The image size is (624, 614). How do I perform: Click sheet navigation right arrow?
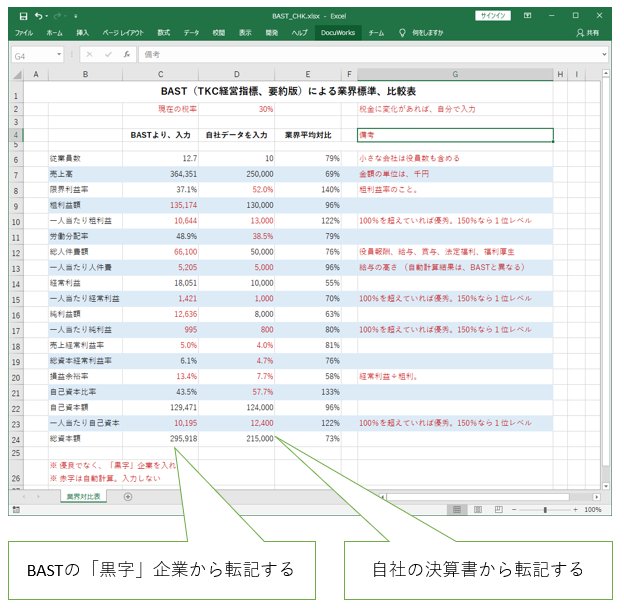(x=39, y=497)
